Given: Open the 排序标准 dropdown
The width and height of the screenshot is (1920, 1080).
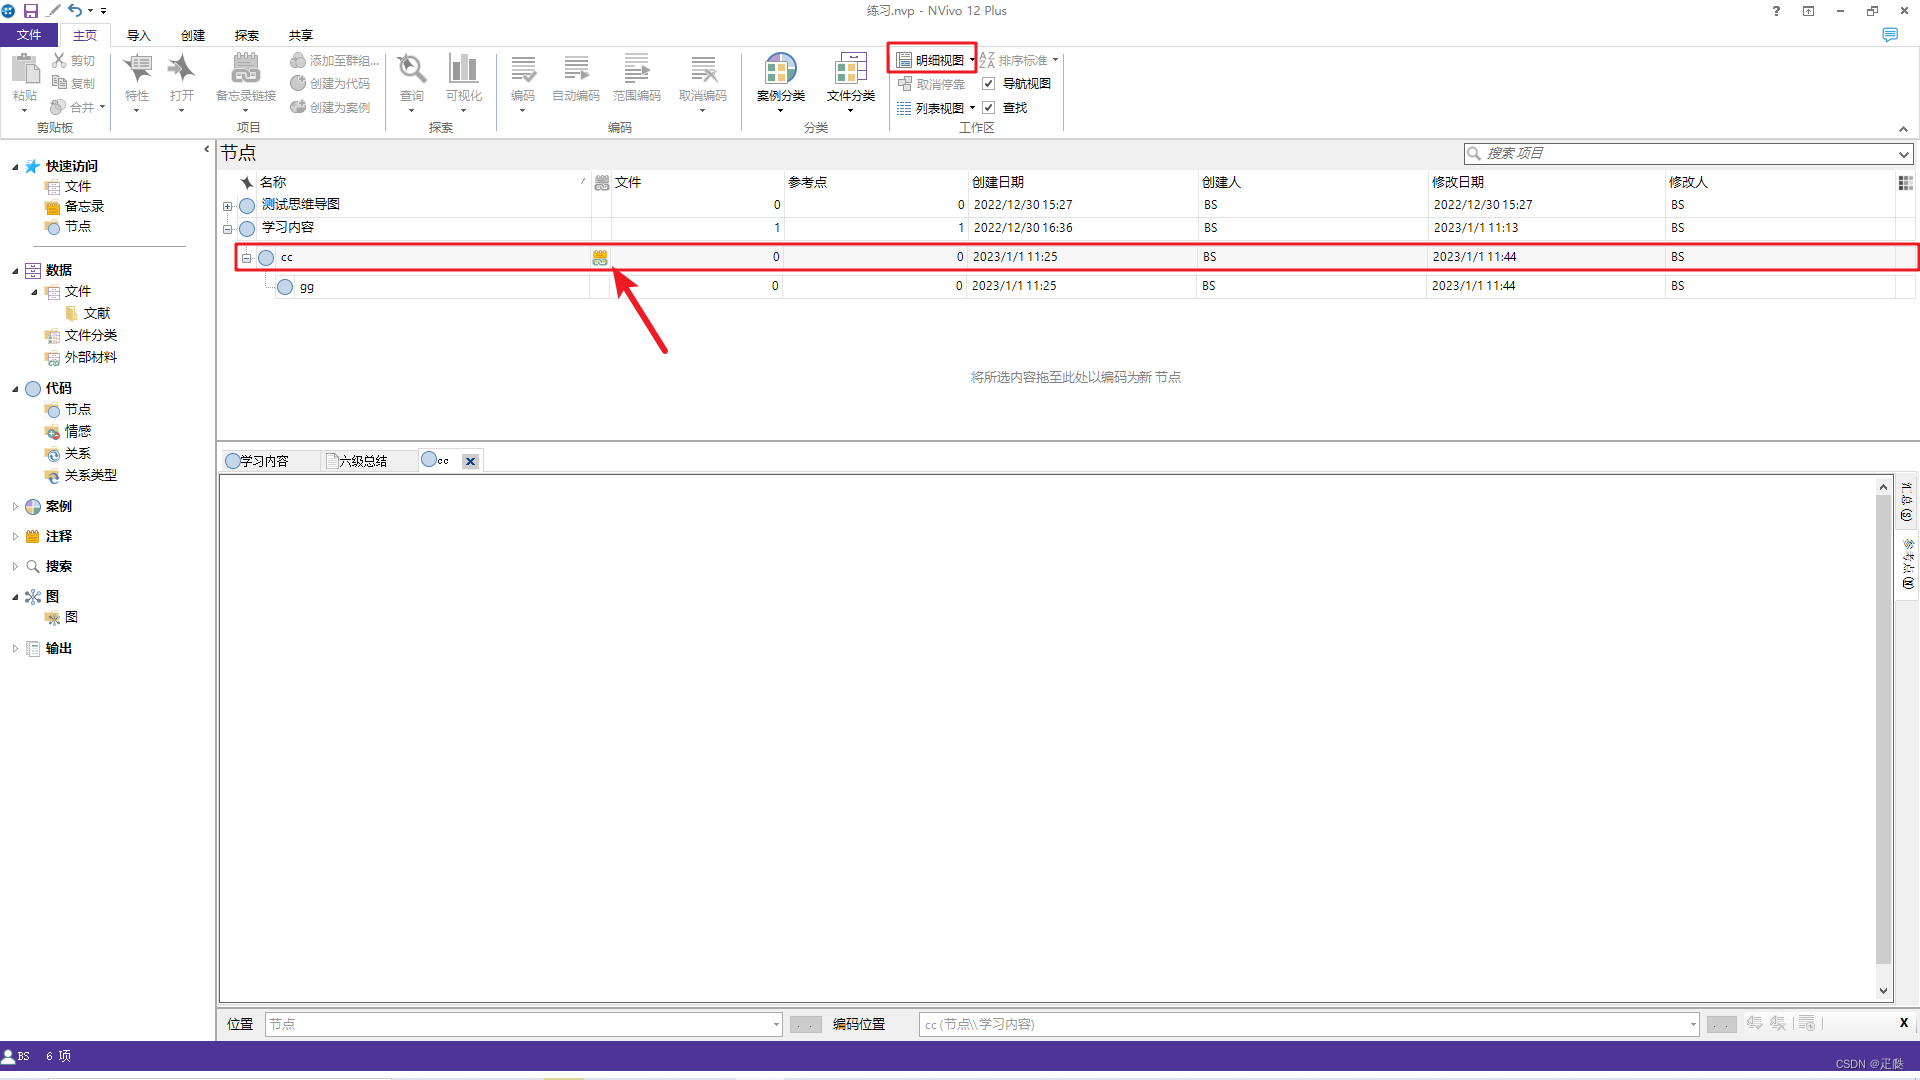Looking at the screenshot, I should [1055, 60].
